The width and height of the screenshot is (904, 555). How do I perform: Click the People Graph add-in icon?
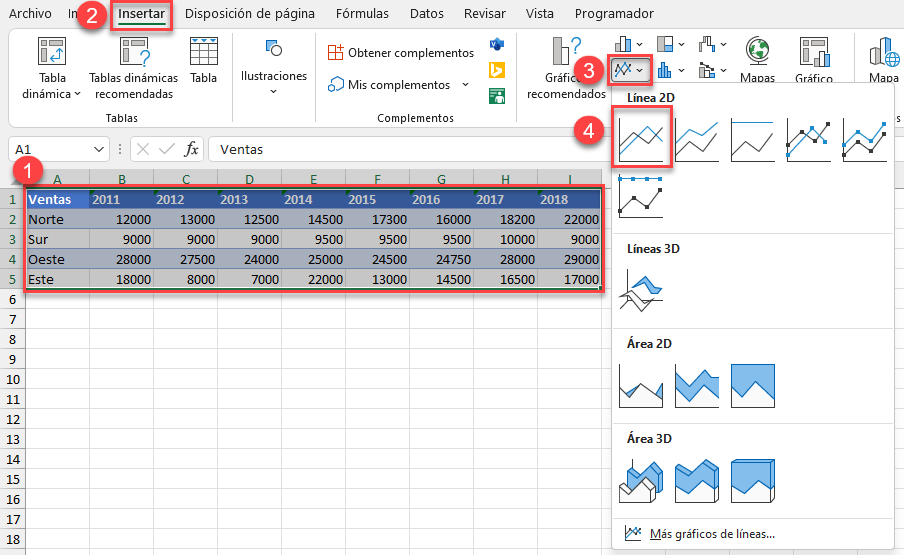[x=496, y=96]
